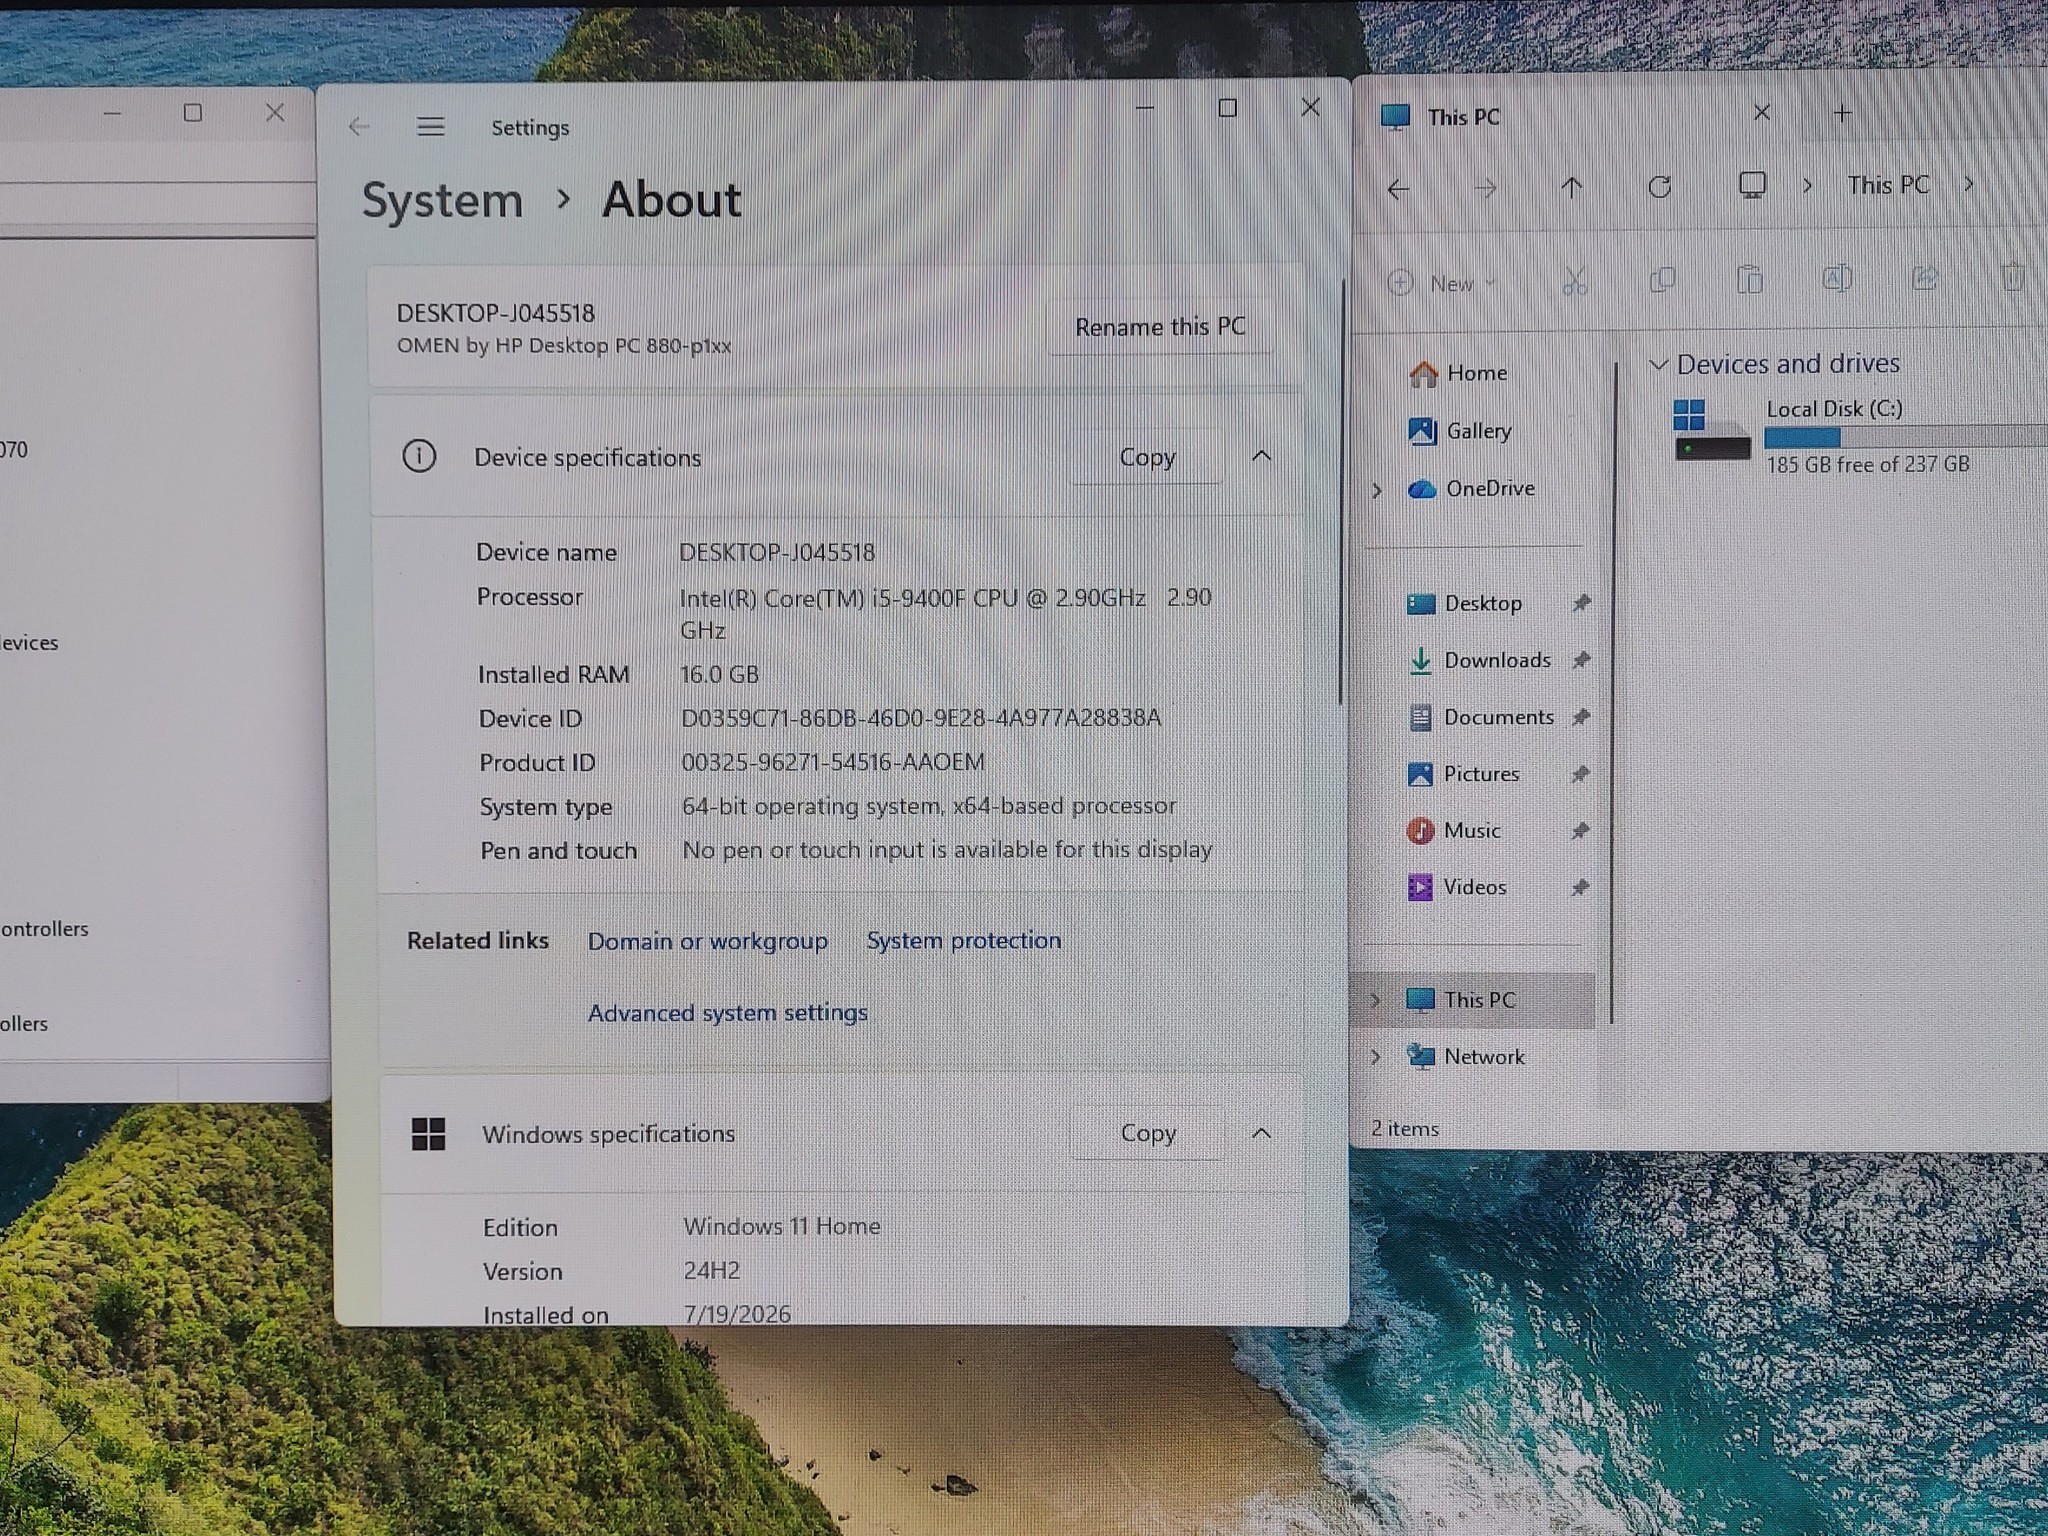Copy the device specifications
This screenshot has width=2048, height=1536.
1147,457
